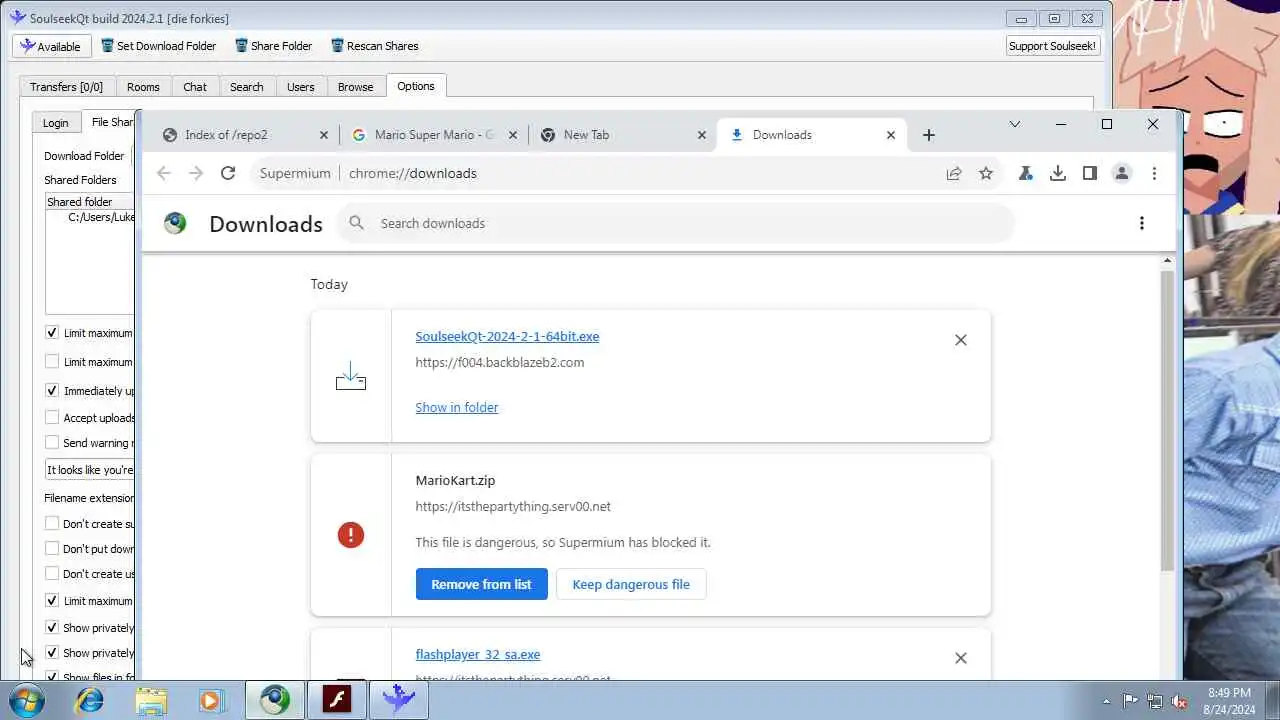The height and width of the screenshot is (720, 1280).
Task: Toggle the Immediately up... checkbox
Action: 52,390
